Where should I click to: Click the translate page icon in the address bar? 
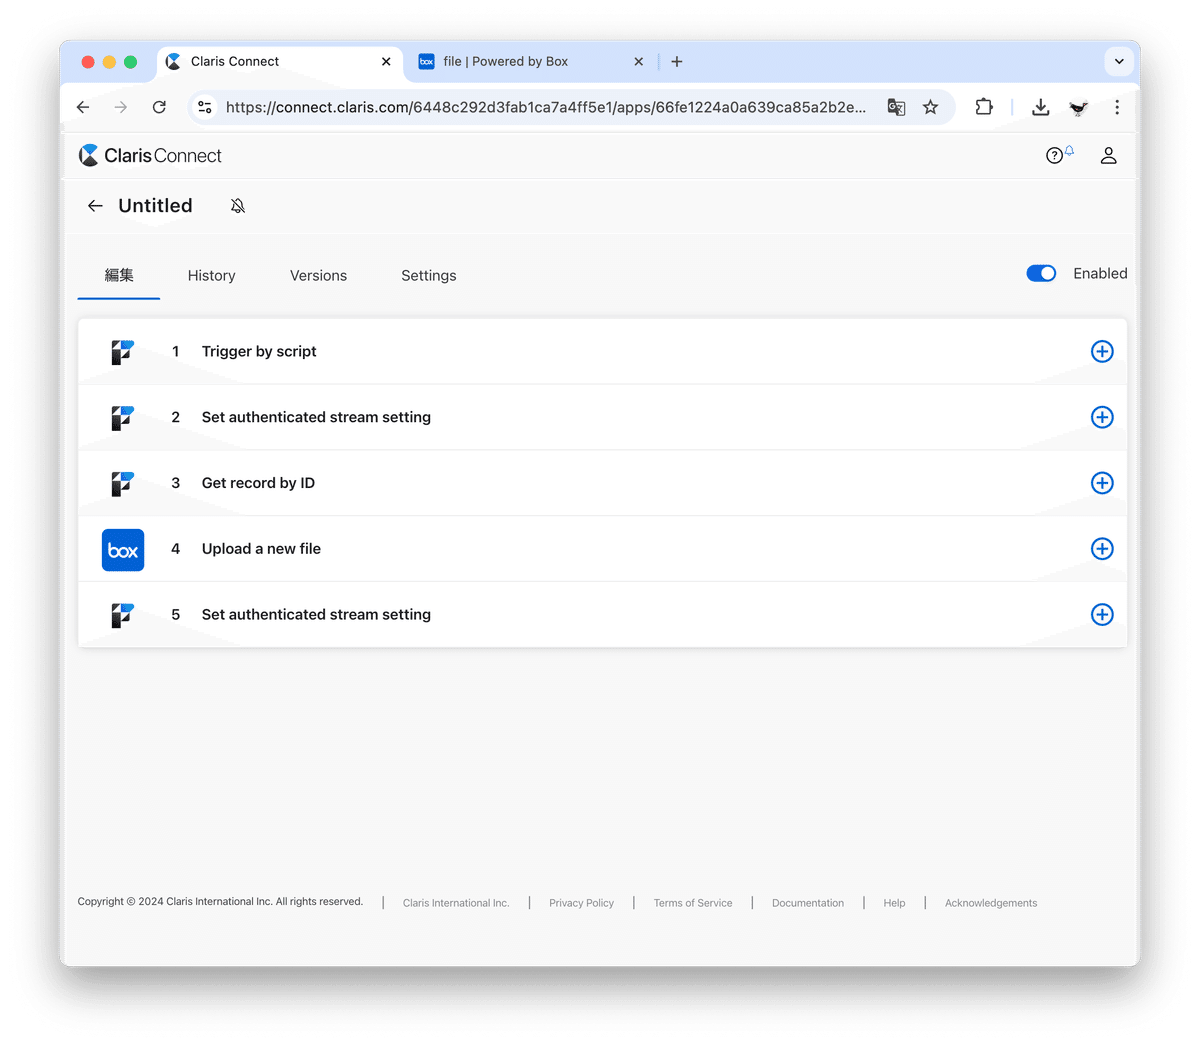pos(896,107)
